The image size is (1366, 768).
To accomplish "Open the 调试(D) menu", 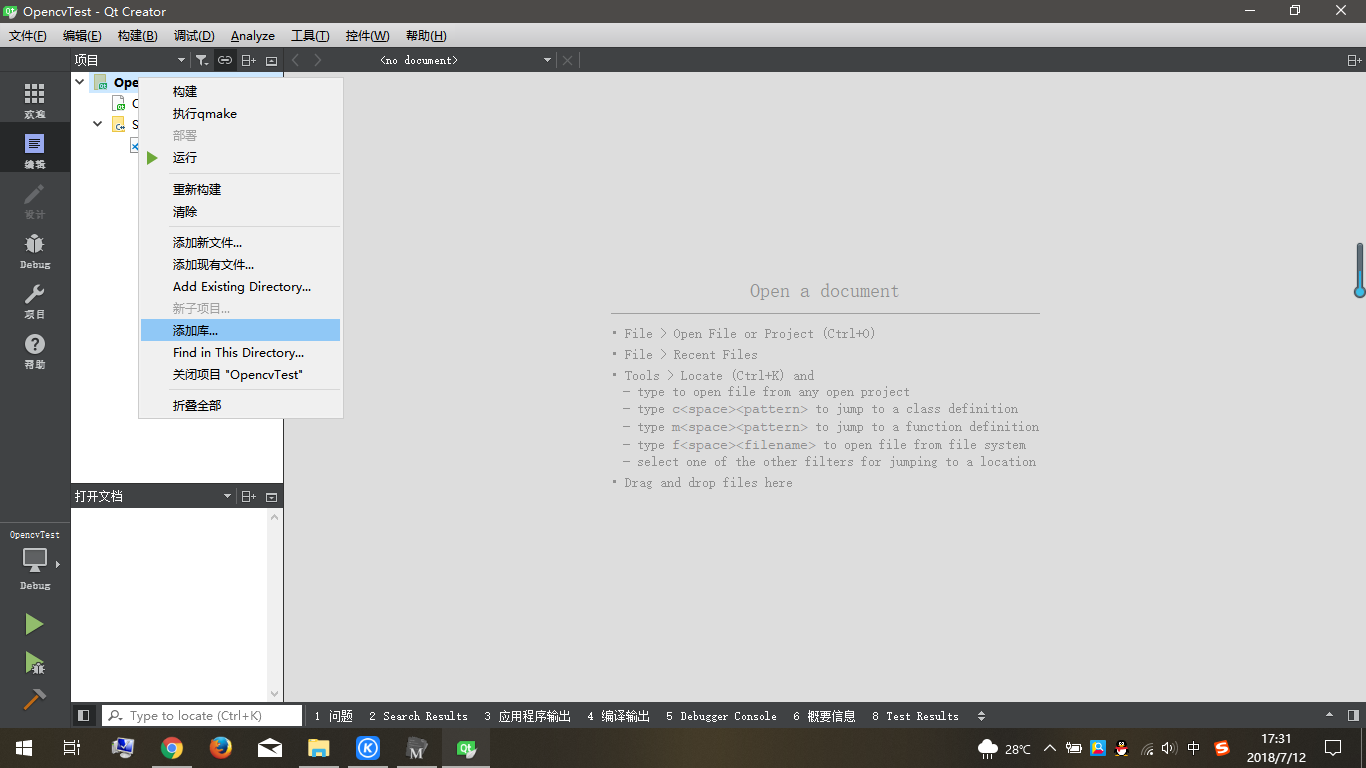I will 194,35.
